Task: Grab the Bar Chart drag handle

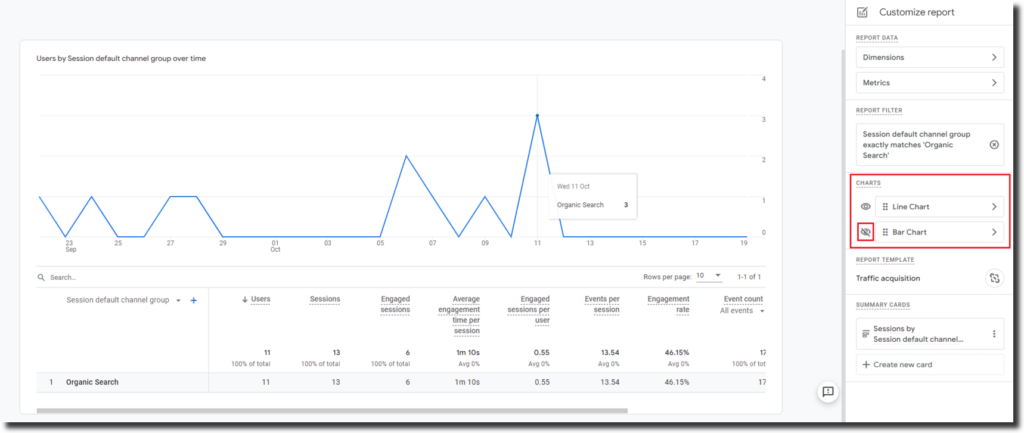Action: 886,232
